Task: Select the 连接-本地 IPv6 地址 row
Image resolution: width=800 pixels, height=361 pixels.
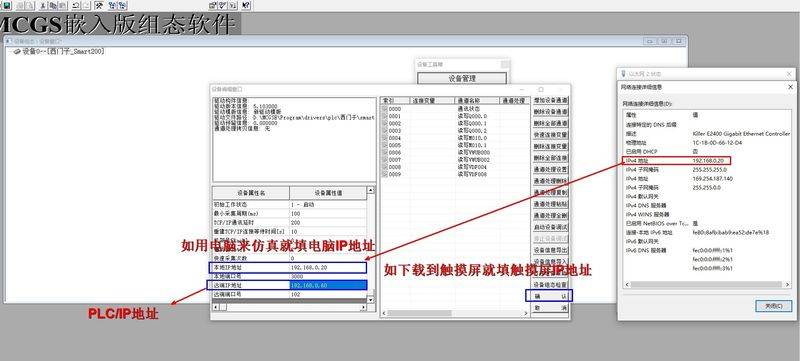Action: pyautogui.click(x=706, y=233)
